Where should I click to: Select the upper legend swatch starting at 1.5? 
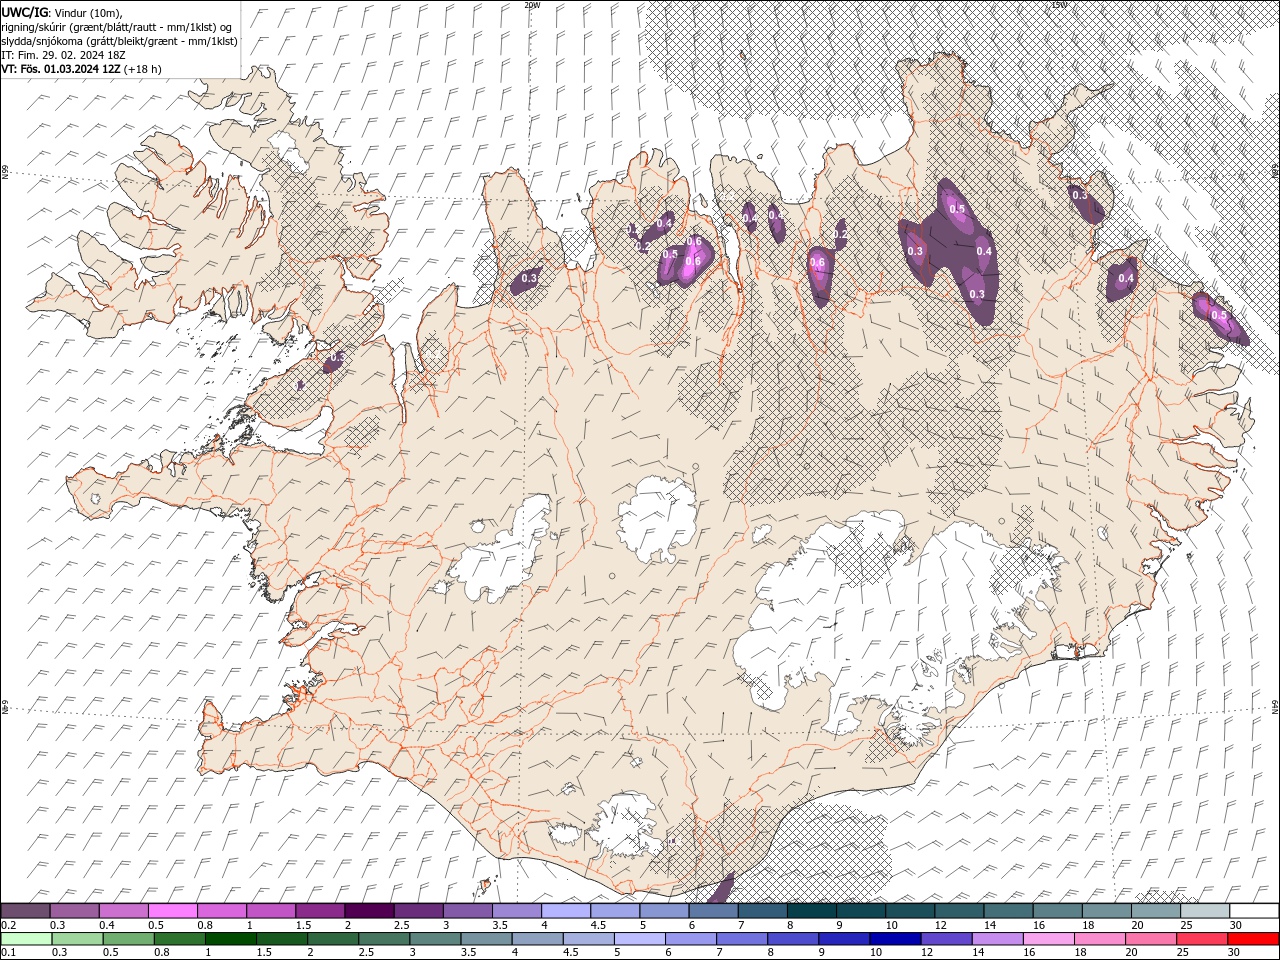pyautogui.click(x=320, y=910)
